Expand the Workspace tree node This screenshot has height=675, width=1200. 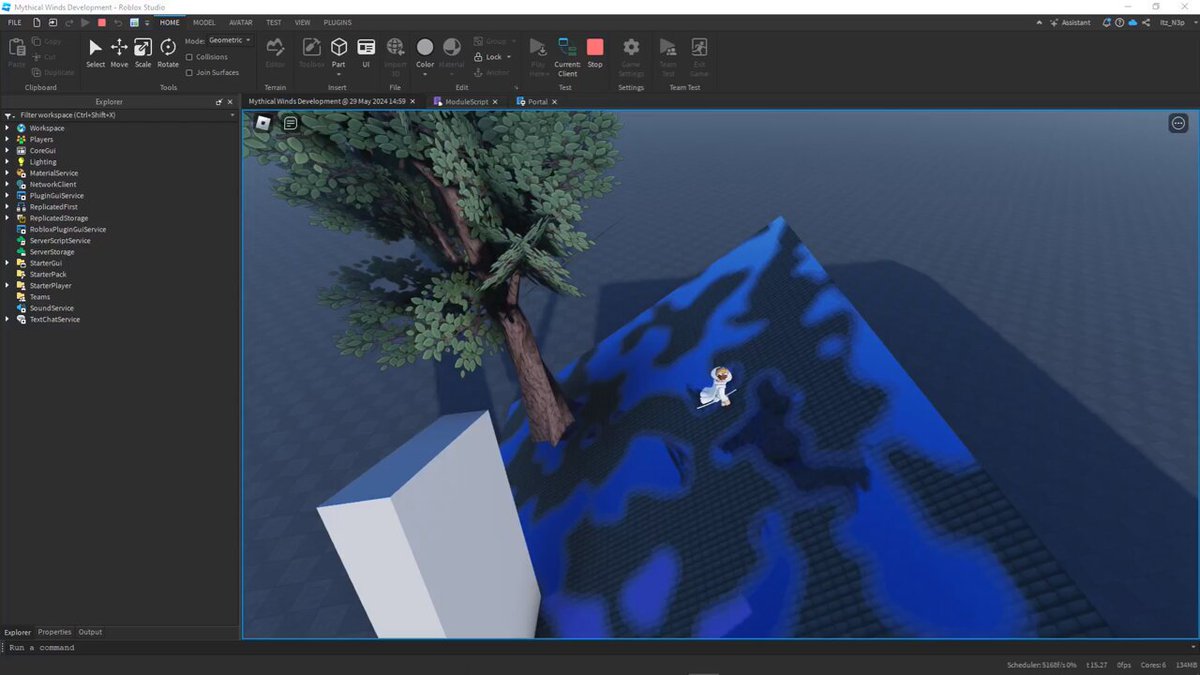coord(8,128)
